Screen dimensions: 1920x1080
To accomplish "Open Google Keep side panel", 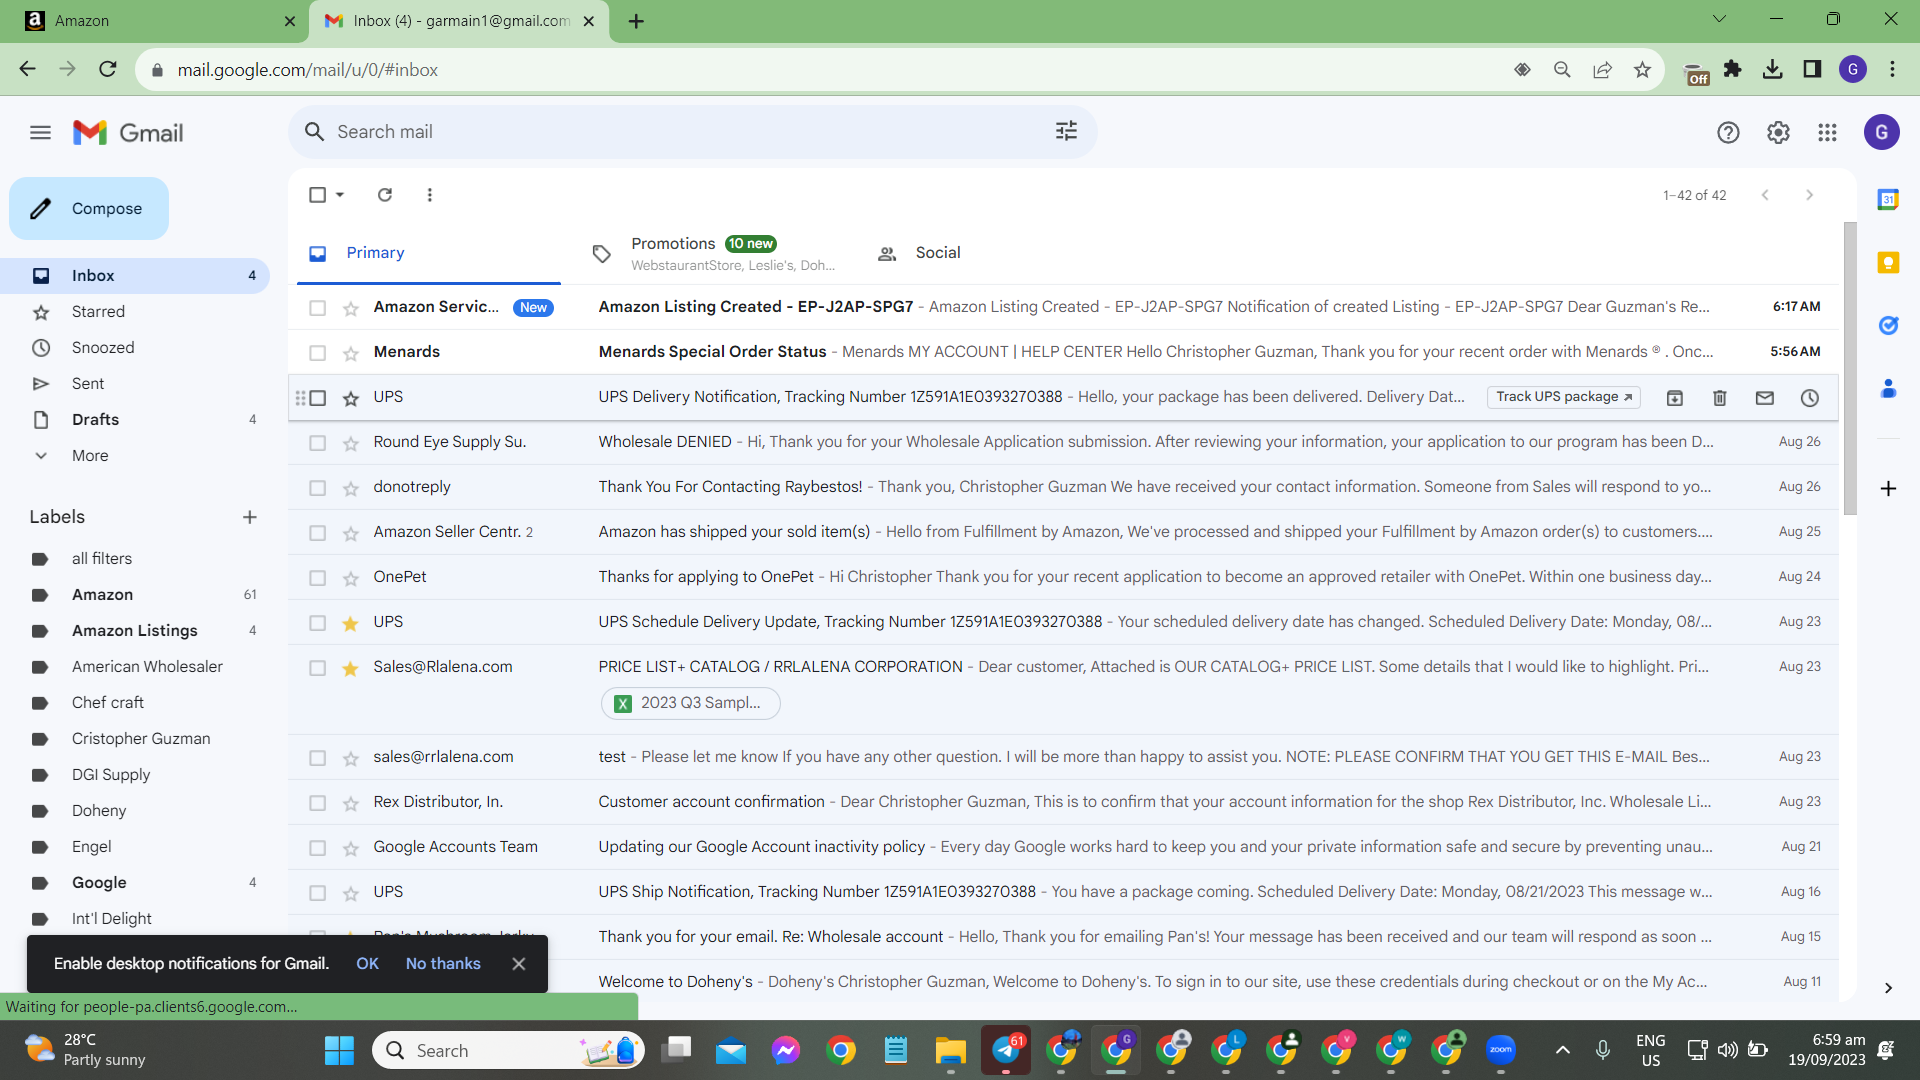I will click(x=1888, y=262).
